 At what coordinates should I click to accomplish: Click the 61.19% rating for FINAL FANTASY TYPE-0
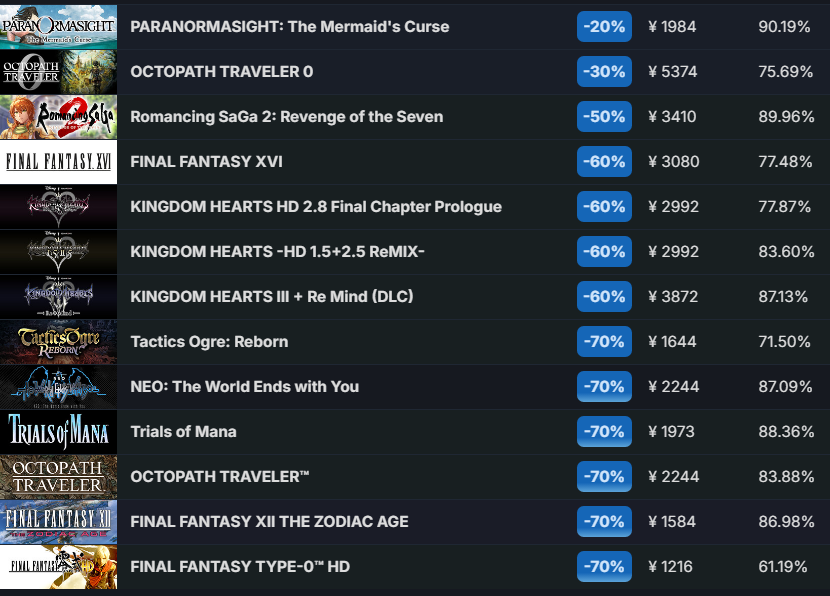pos(784,567)
